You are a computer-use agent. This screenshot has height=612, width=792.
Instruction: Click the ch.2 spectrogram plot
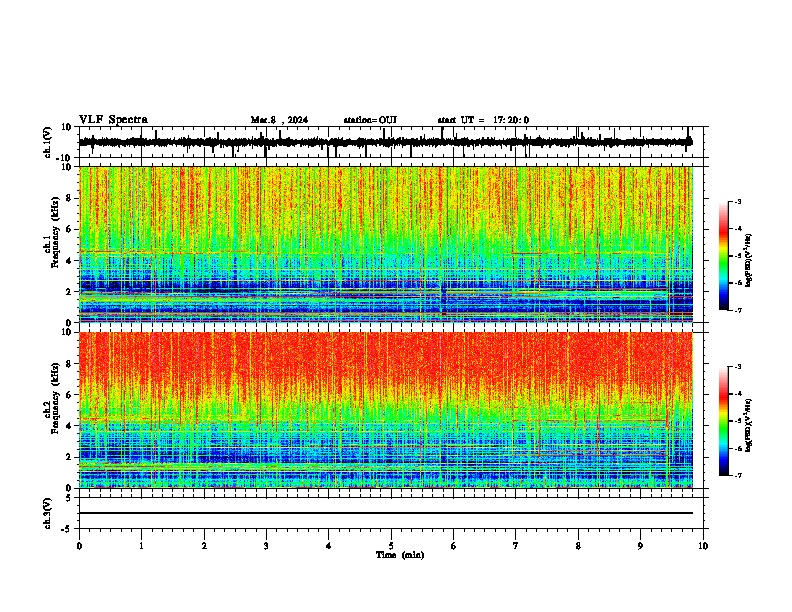point(386,410)
